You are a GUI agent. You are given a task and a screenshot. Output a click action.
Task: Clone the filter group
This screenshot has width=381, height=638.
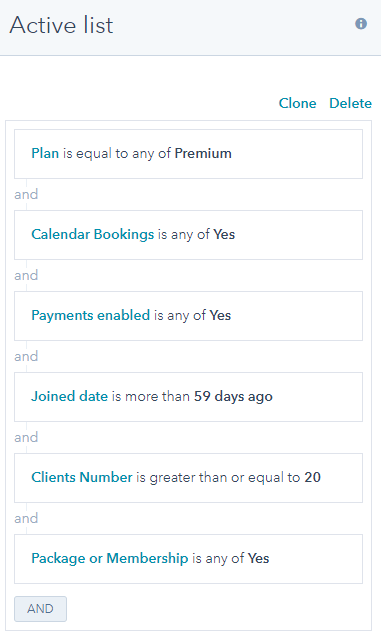pyautogui.click(x=297, y=103)
